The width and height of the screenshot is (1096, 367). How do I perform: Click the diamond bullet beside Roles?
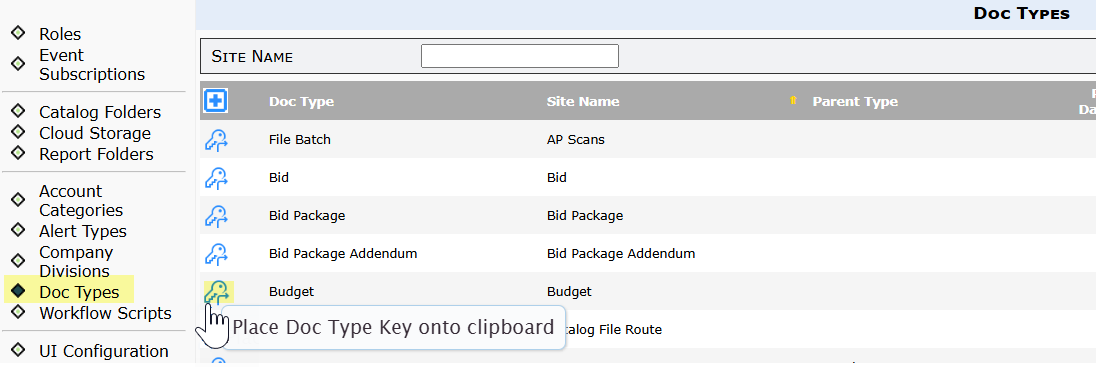click(x=18, y=33)
